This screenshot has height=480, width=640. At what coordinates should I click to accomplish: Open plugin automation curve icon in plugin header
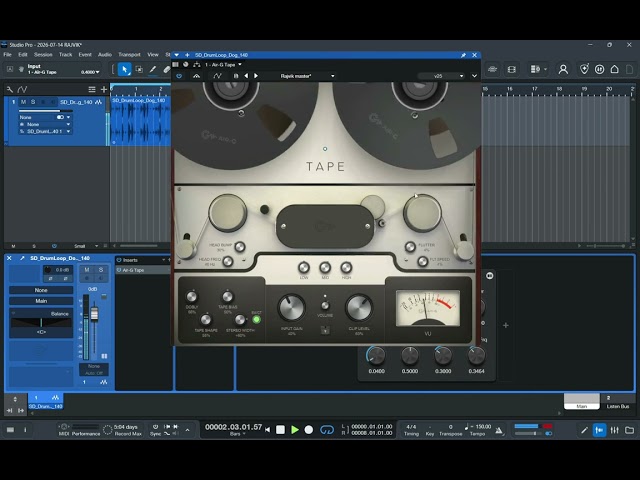[x=218, y=76]
